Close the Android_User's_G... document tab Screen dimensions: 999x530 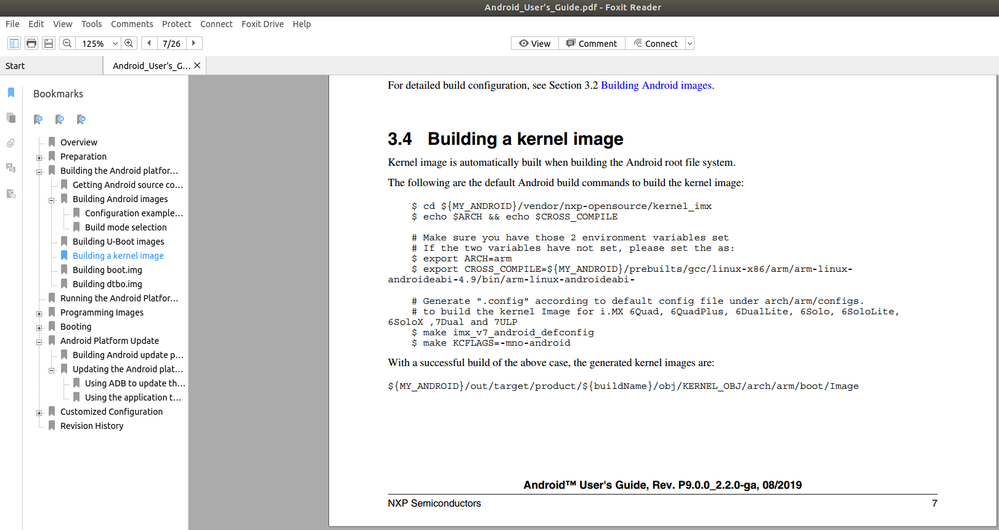tap(198, 66)
